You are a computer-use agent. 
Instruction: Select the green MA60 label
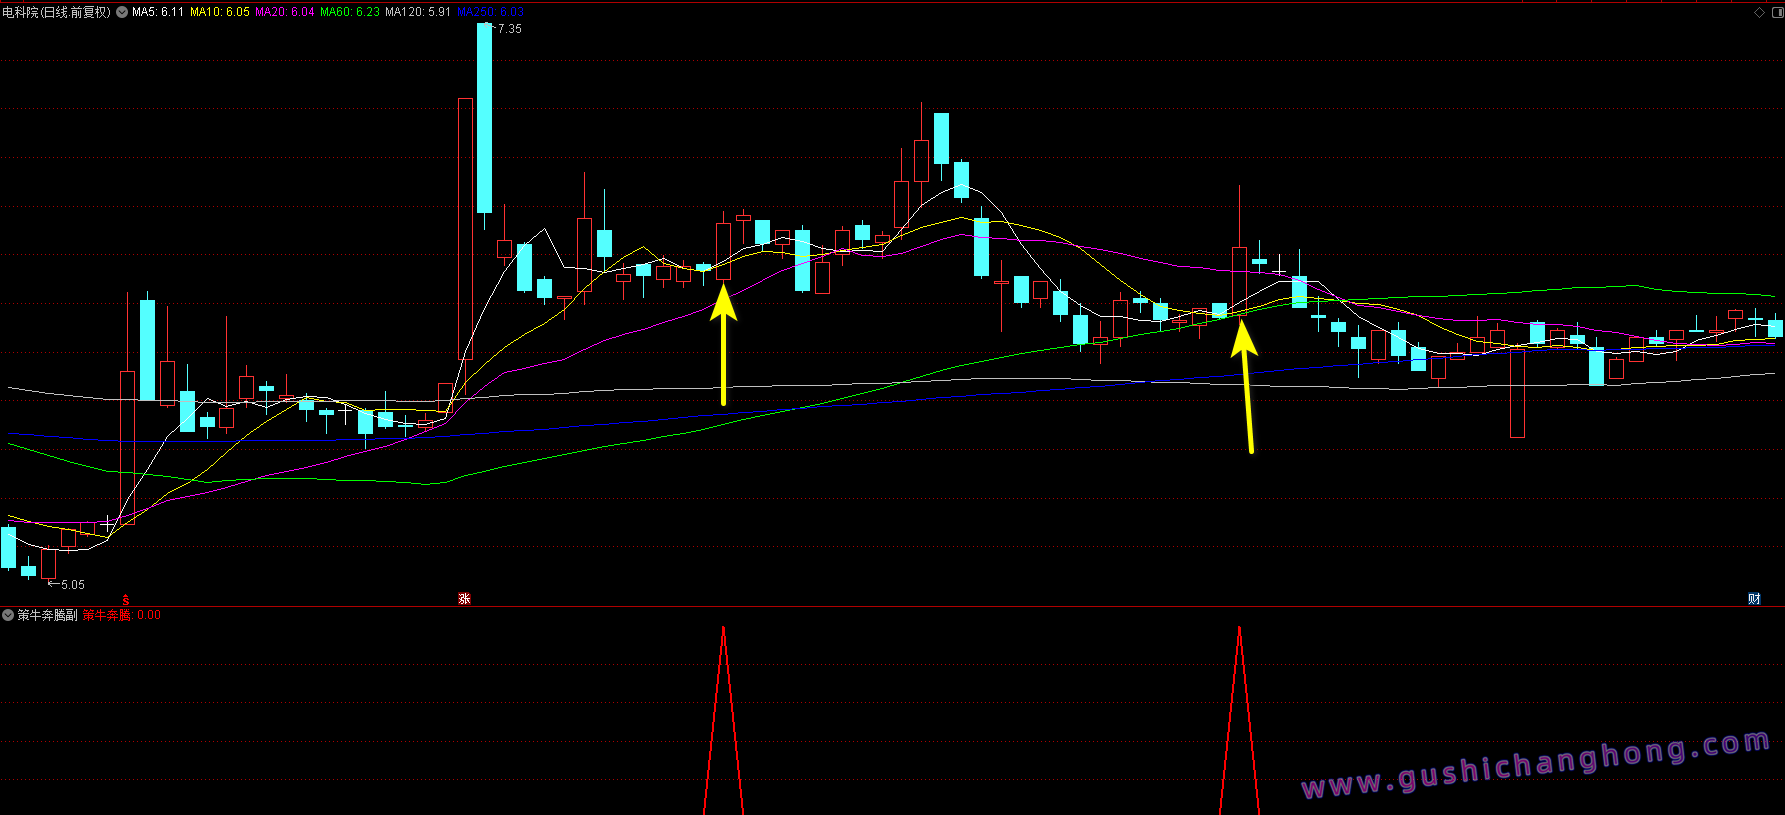[350, 13]
